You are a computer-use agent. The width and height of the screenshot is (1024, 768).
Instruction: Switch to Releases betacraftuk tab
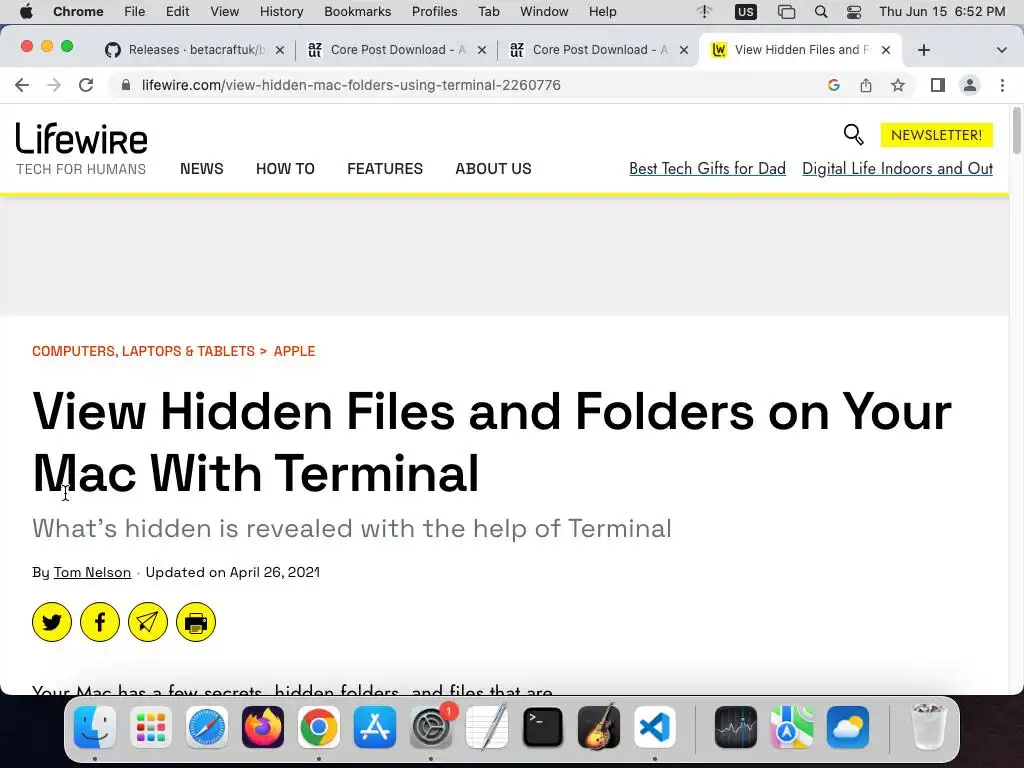[x=195, y=50]
